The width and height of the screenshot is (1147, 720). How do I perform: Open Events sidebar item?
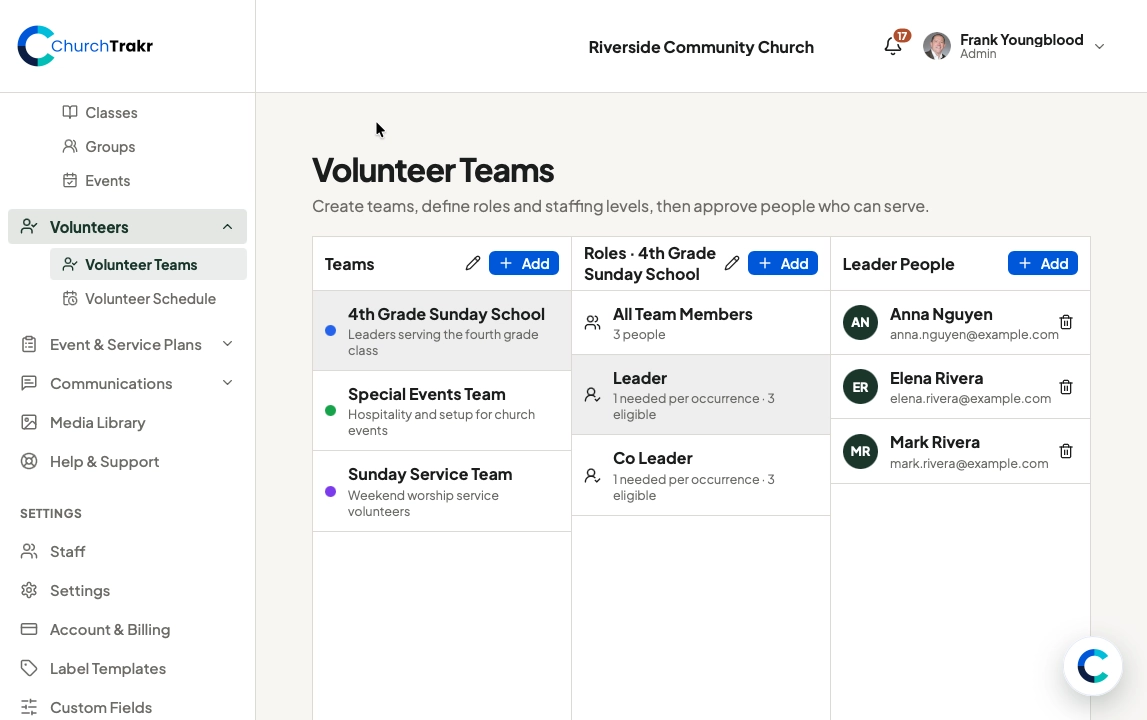point(108,181)
